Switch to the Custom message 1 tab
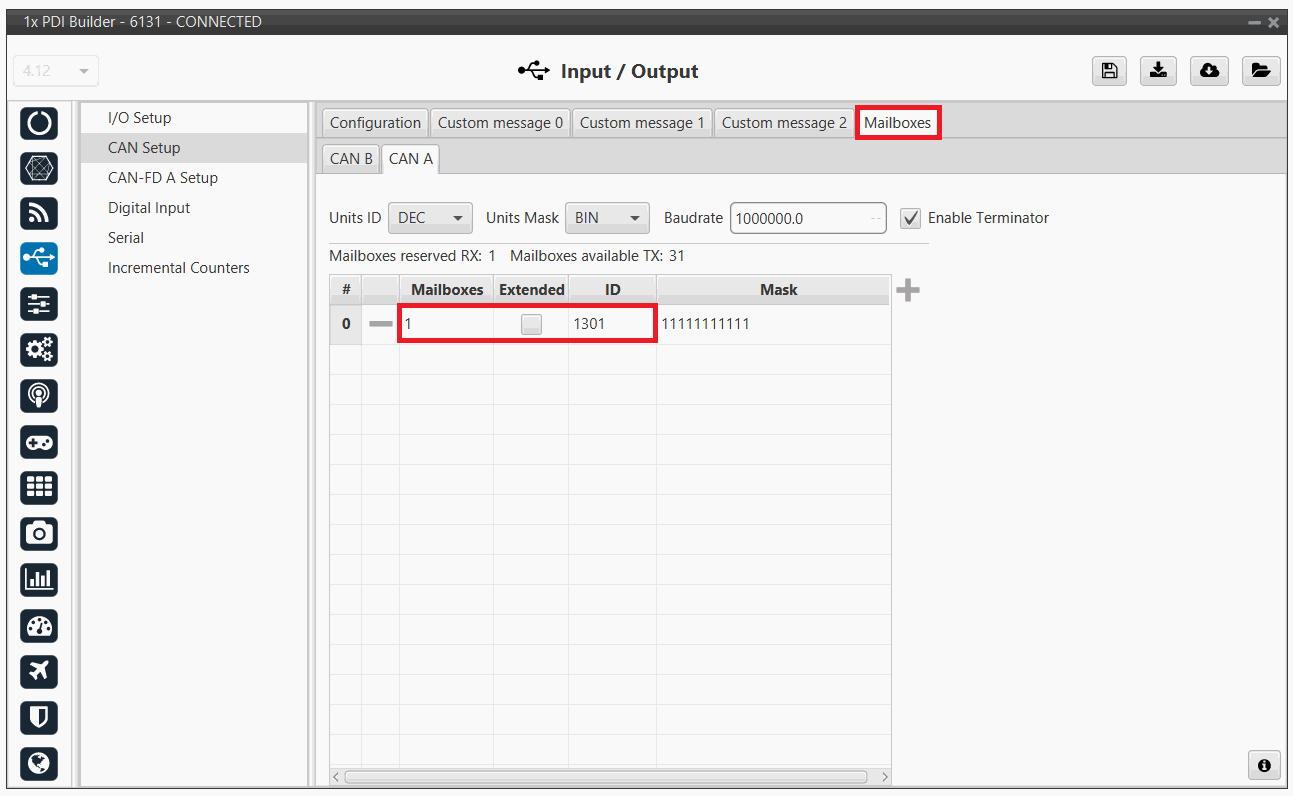 click(x=642, y=123)
